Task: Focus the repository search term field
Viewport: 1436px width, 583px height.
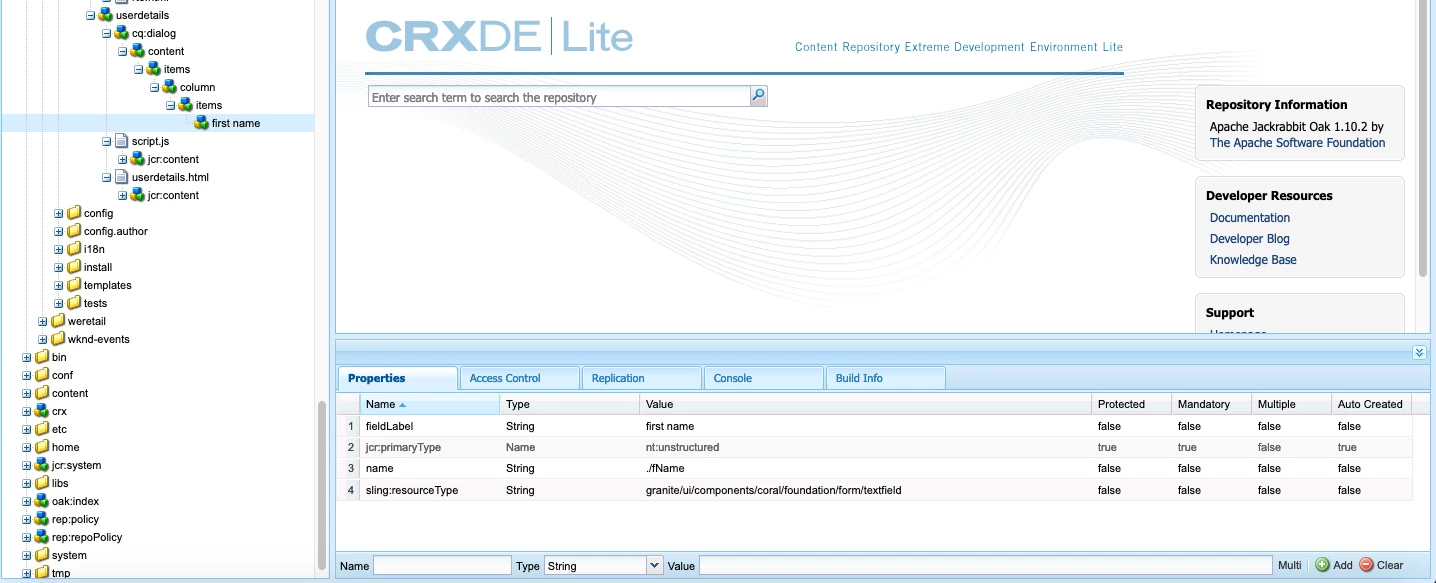Action: click(559, 97)
